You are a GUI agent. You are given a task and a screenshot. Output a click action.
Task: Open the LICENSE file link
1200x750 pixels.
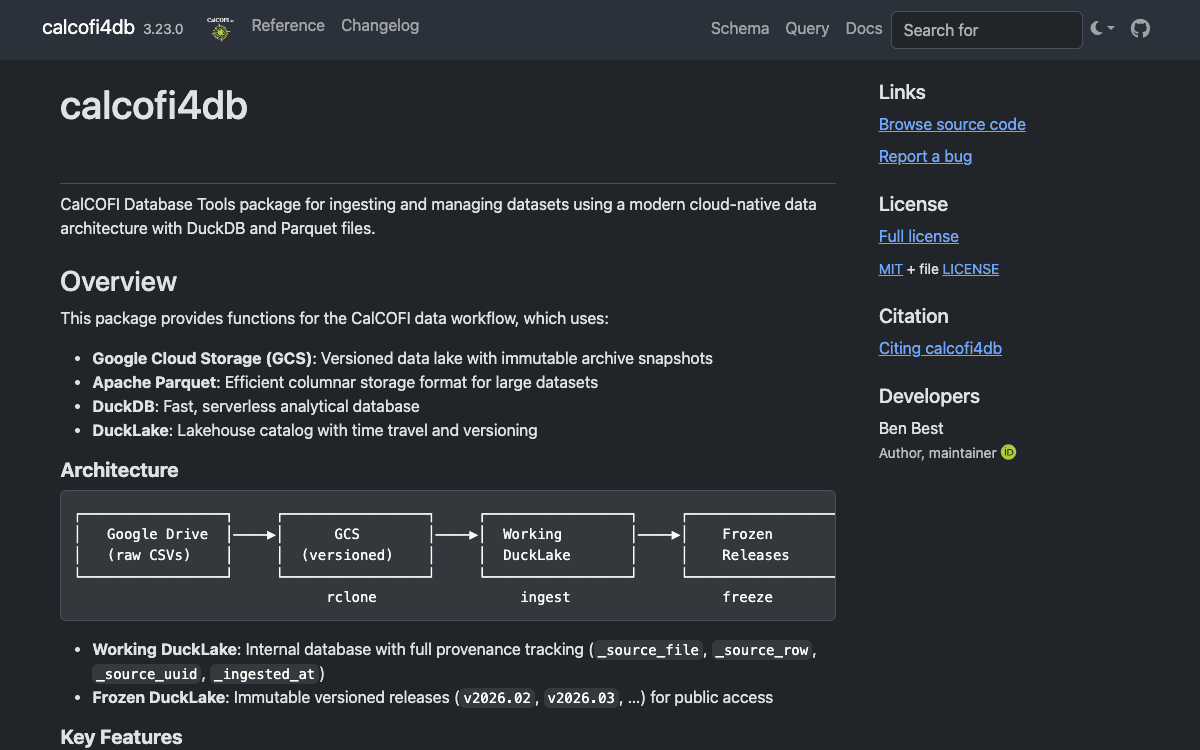[970, 269]
